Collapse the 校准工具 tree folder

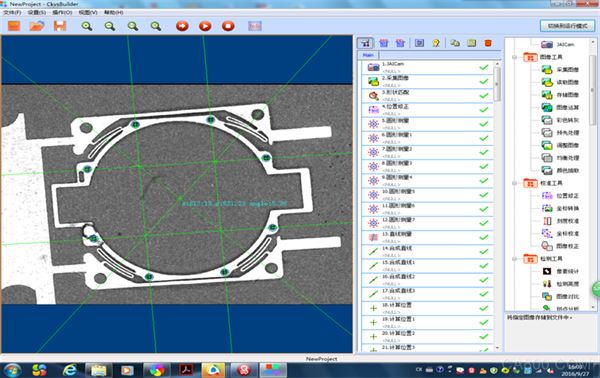515,183
